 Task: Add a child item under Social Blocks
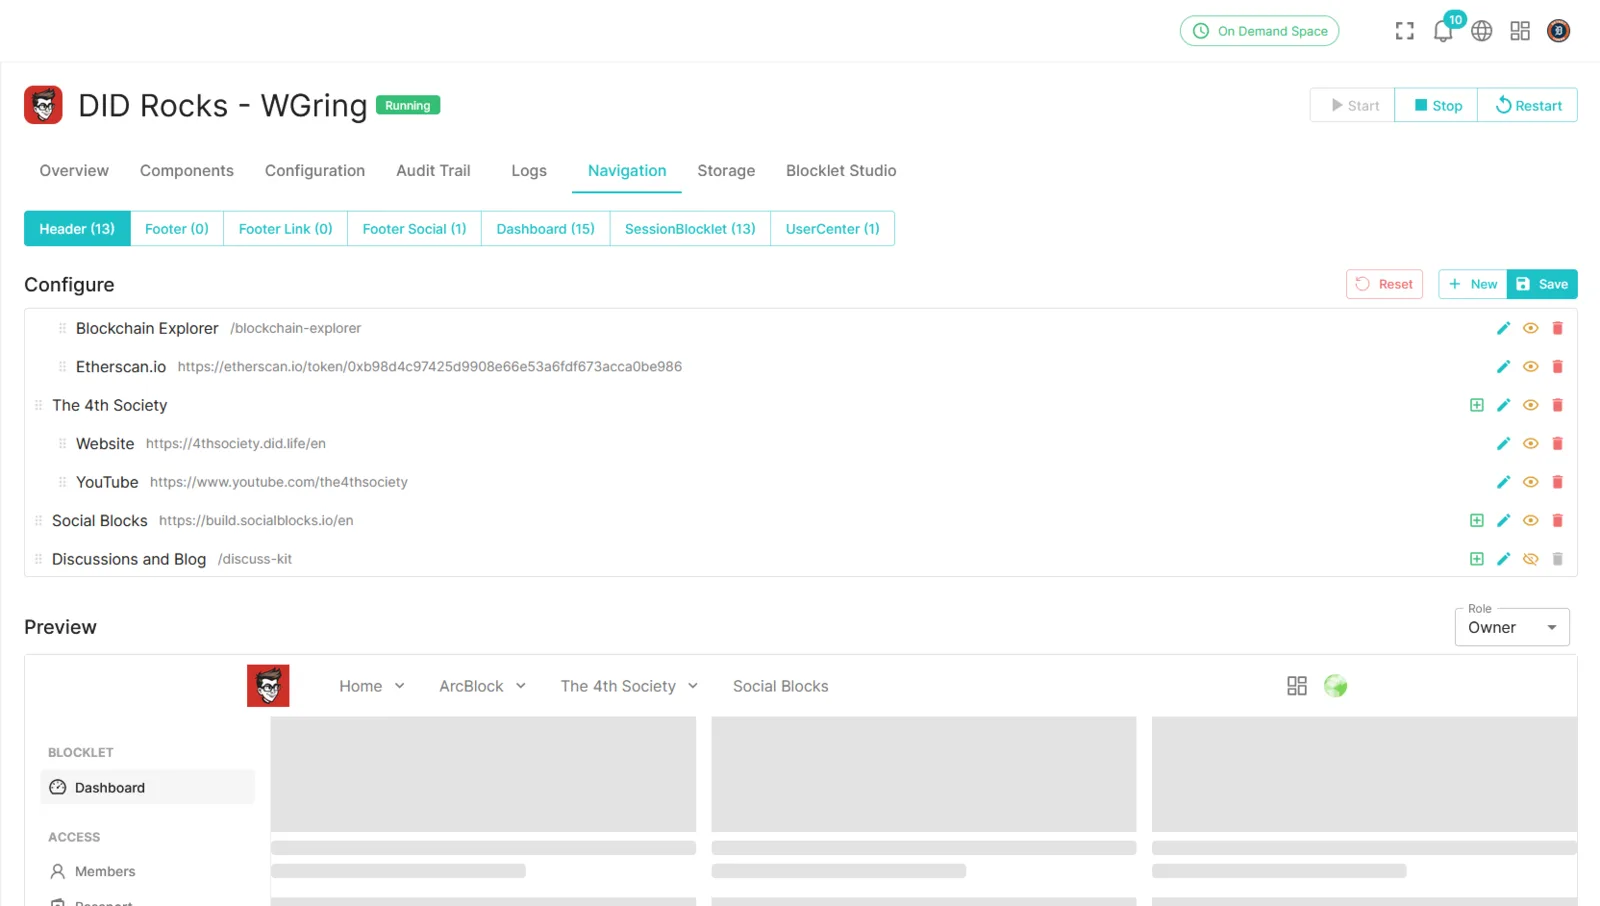(1476, 520)
